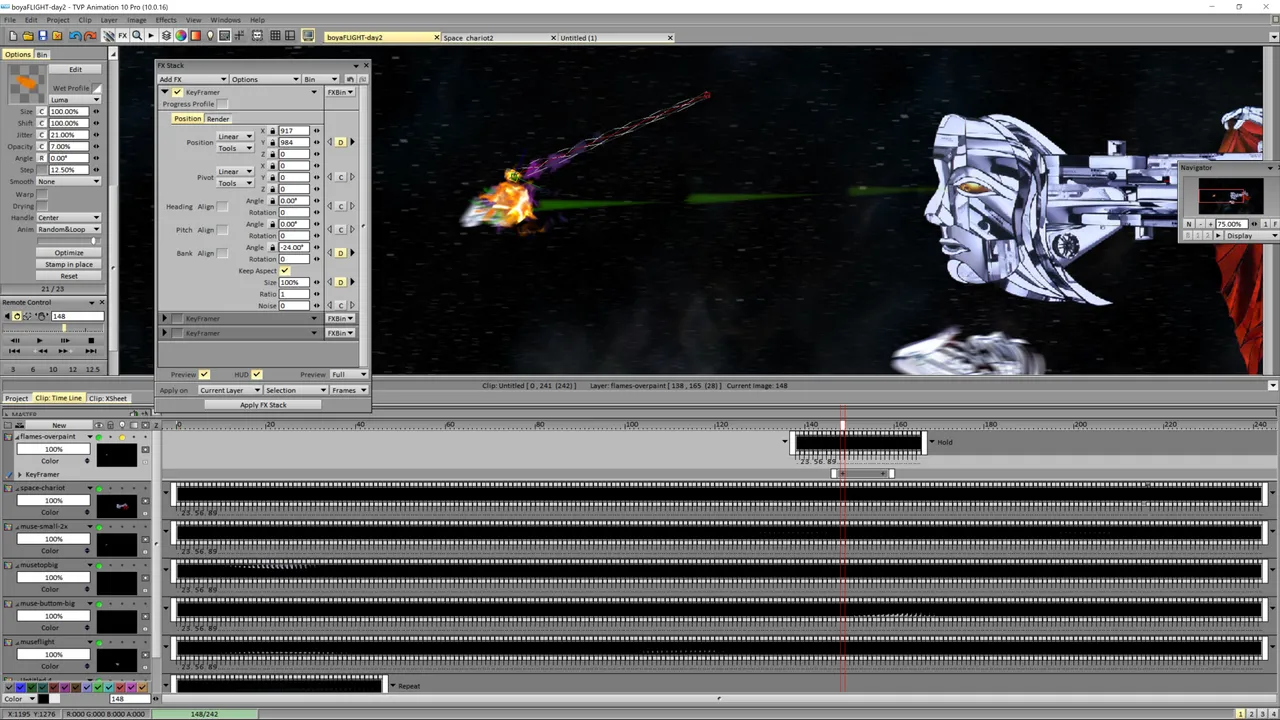Open the Handle Center dropdown
This screenshot has height=720, width=1280.
pyautogui.click(x=69, y=217)
